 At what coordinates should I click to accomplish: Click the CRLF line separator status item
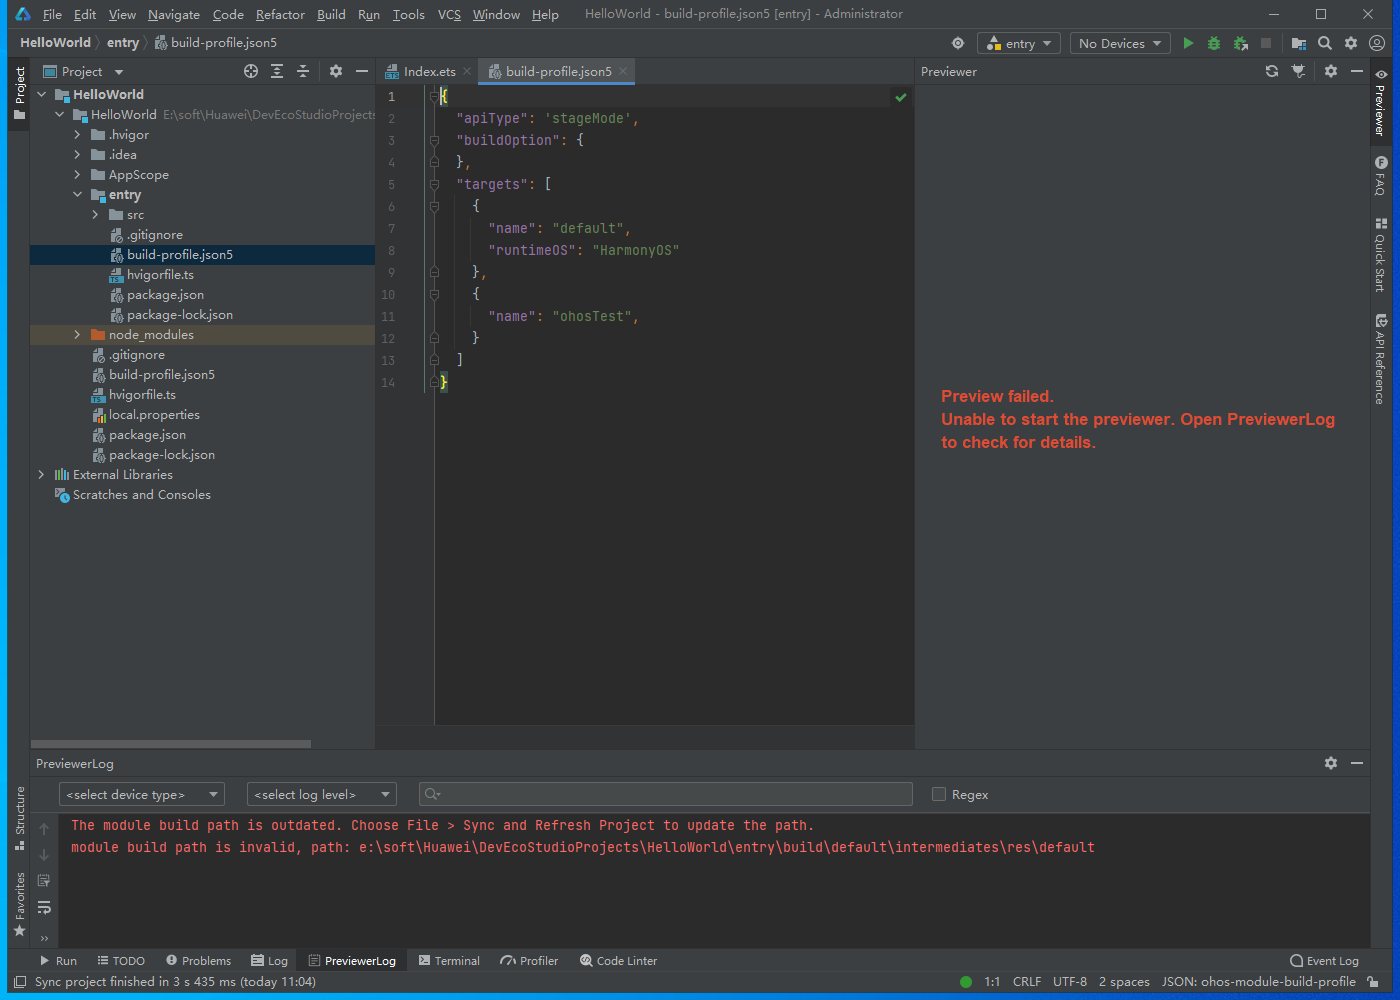point(1027,982)
